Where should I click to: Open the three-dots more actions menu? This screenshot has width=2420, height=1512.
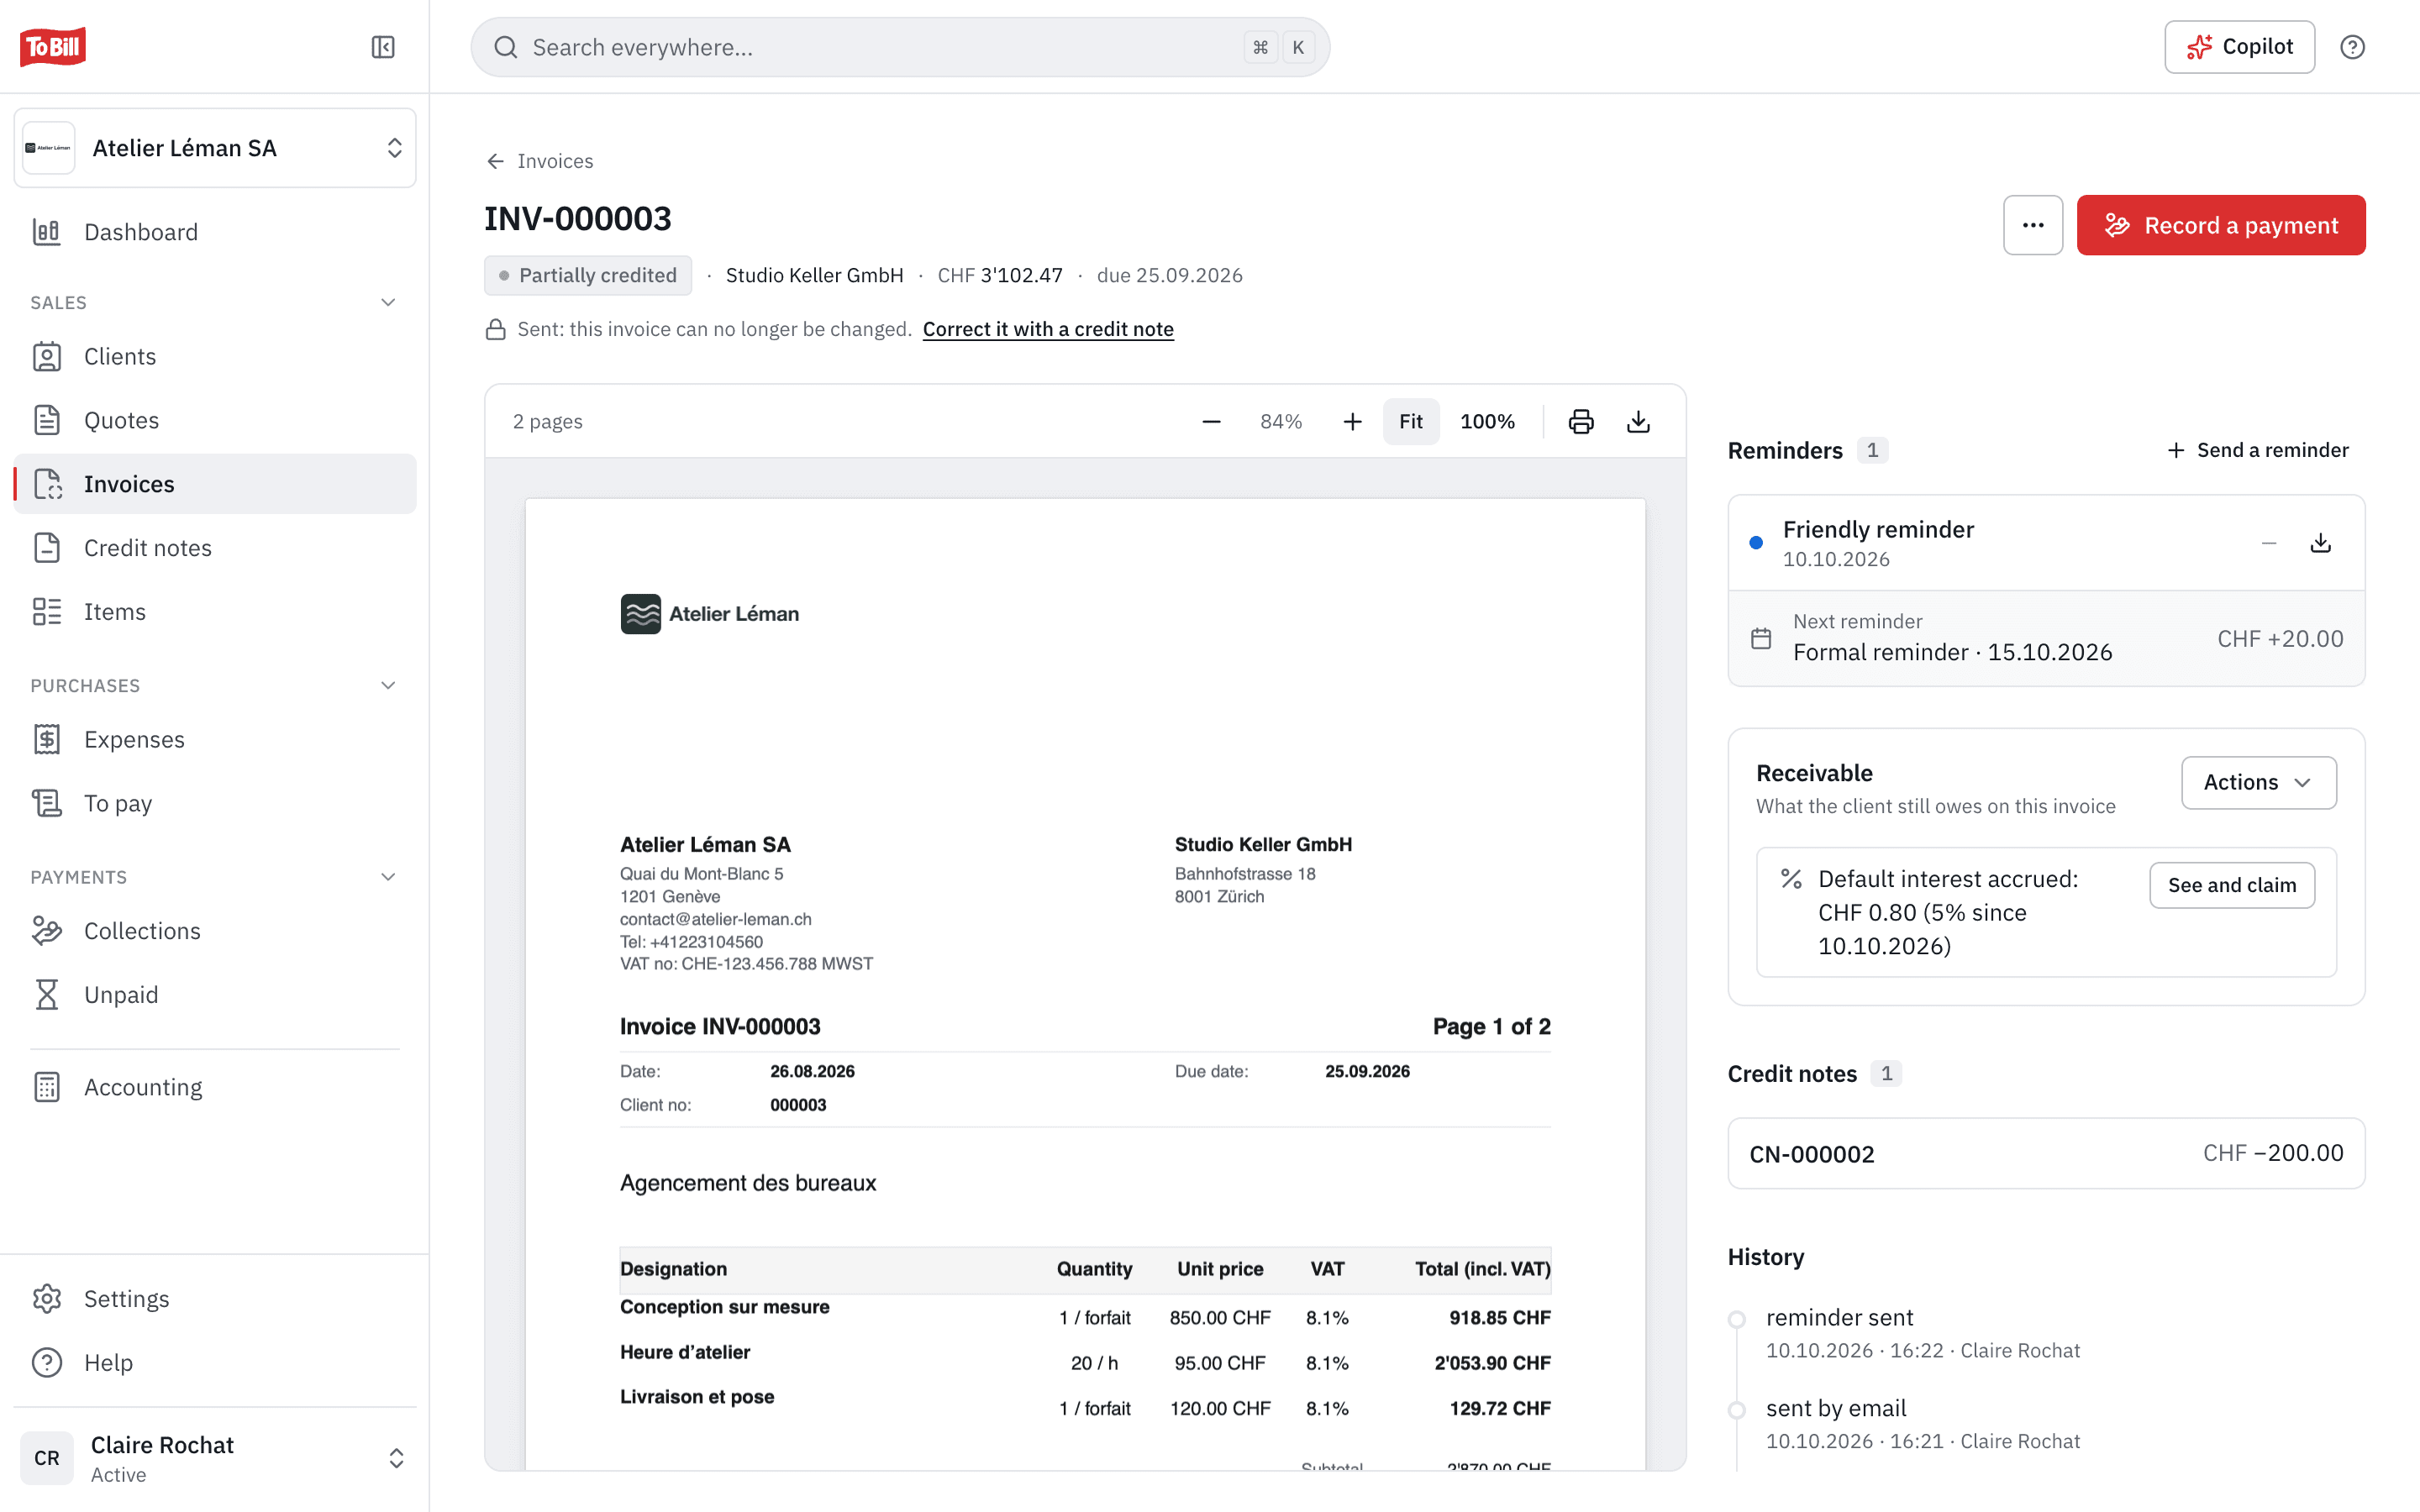[x=2033, y=225]
